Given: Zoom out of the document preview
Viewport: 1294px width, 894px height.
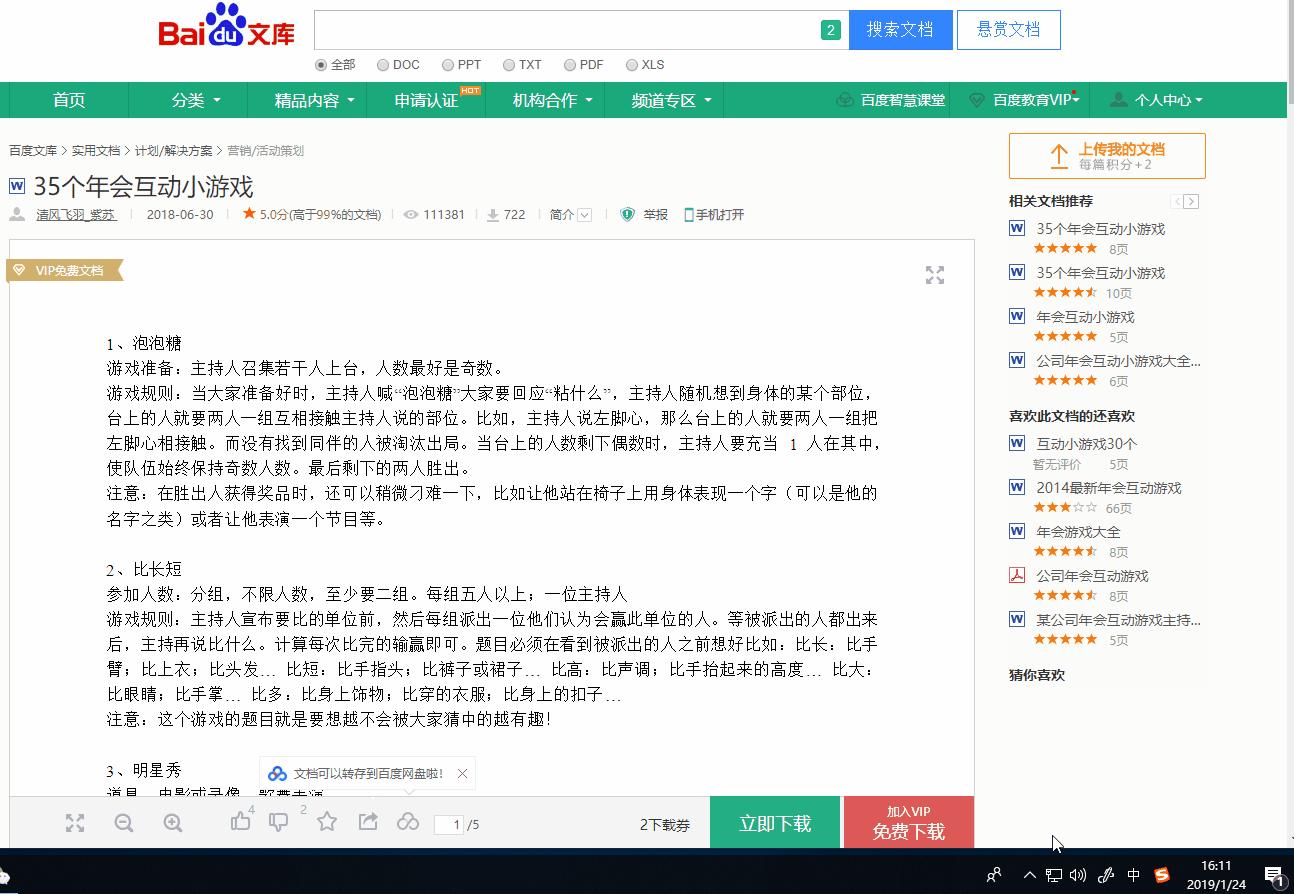Looking at the screenshot, I should [123, 822].
